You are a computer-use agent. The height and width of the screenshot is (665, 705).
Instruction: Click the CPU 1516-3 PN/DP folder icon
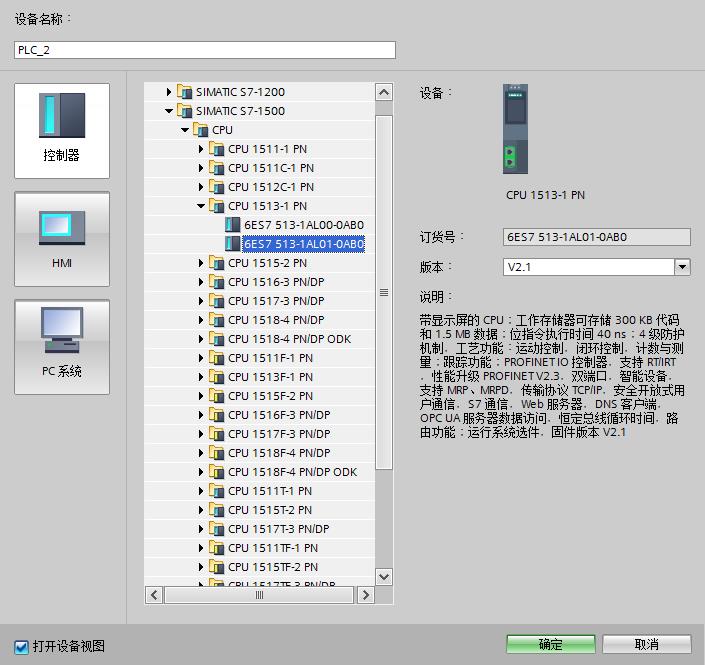216,282
